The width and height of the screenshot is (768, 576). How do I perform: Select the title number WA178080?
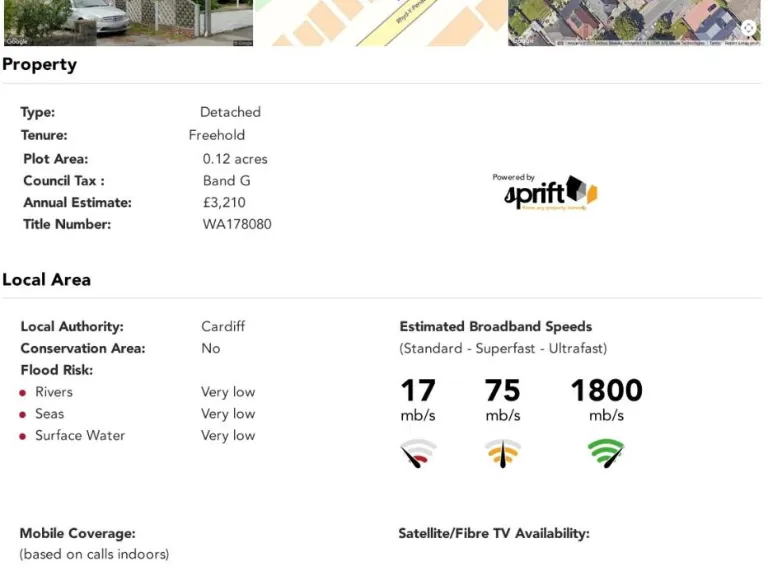coord(237,225)
